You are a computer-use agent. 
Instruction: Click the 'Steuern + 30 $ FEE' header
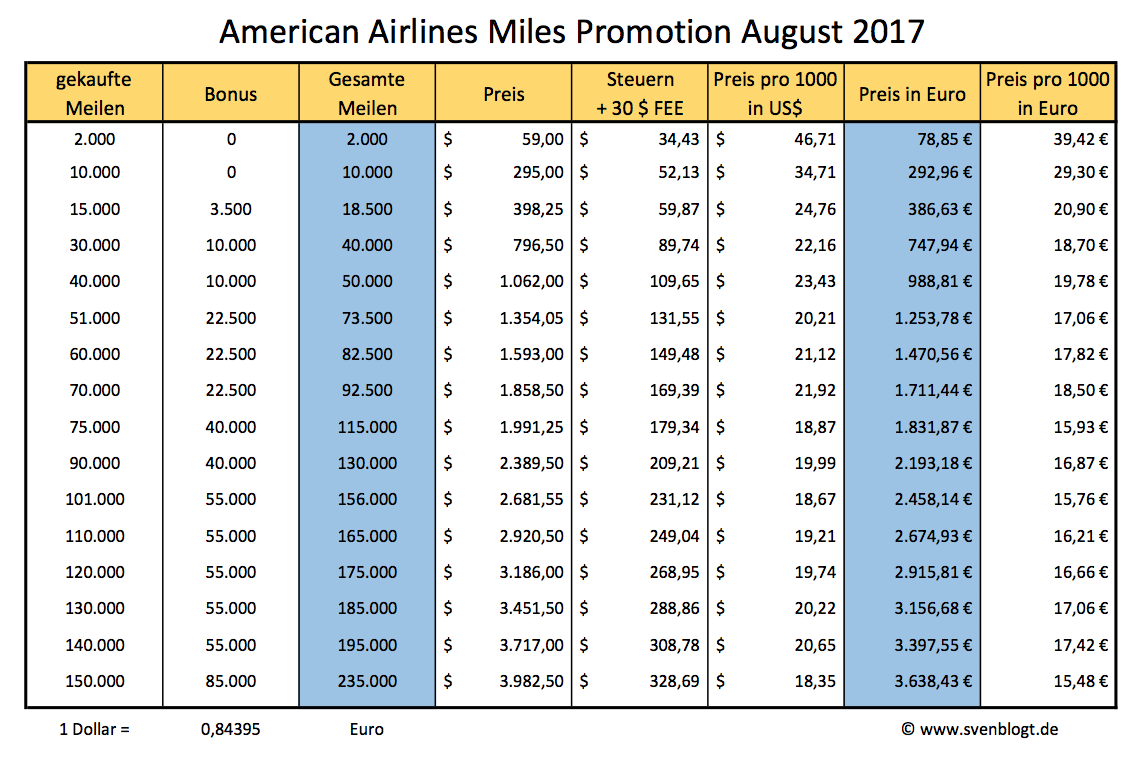640,93
